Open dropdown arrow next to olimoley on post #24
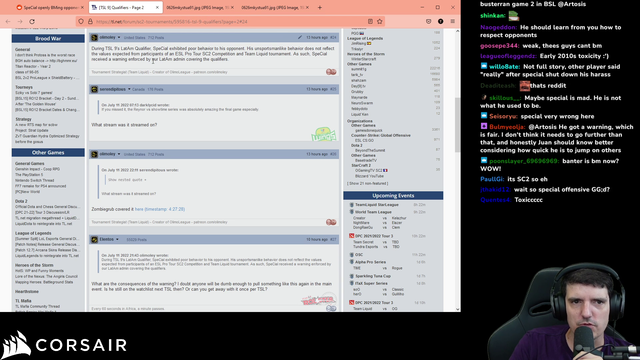The width and height of the screenshot is (640, 360). click(x=119, y=38)
